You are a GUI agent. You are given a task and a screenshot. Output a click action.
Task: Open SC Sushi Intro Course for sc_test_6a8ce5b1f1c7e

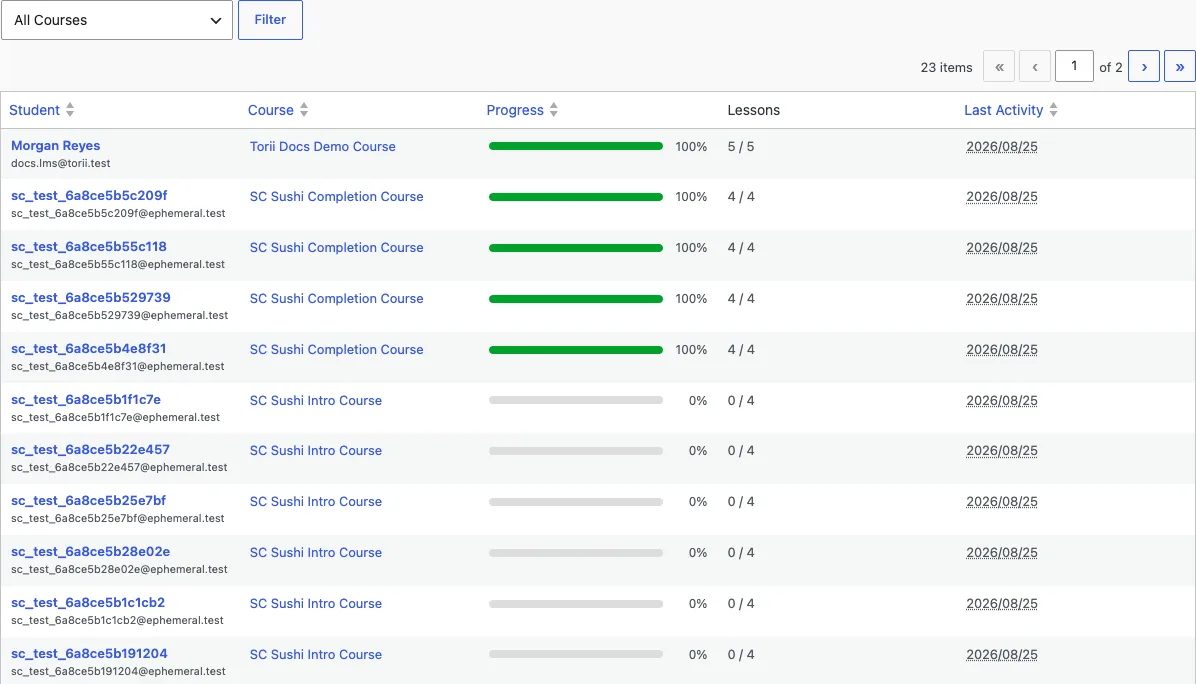tap(316, 401)
